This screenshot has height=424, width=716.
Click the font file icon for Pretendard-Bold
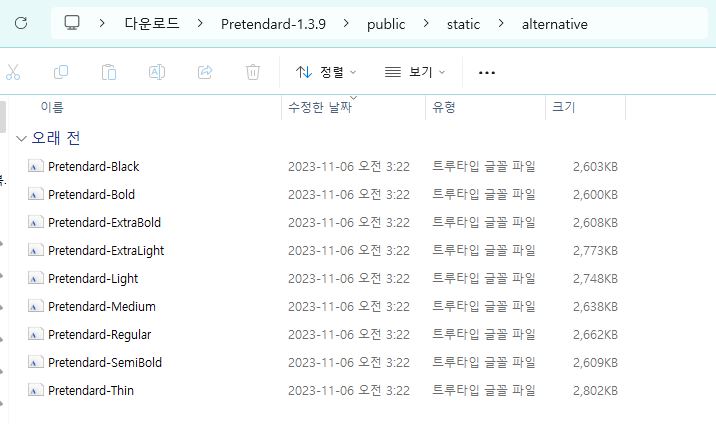click(x=36, y=194)
